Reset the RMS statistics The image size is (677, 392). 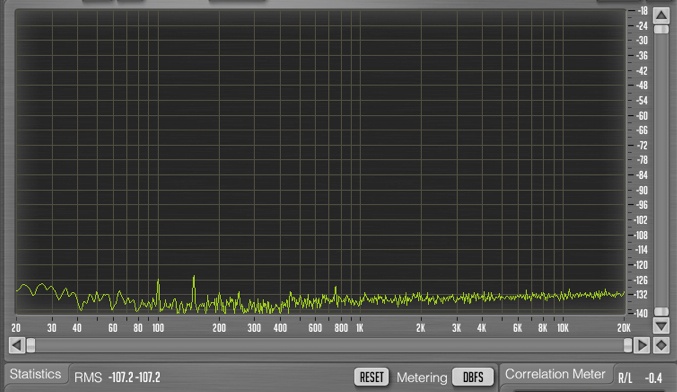(x=371, y=377)
